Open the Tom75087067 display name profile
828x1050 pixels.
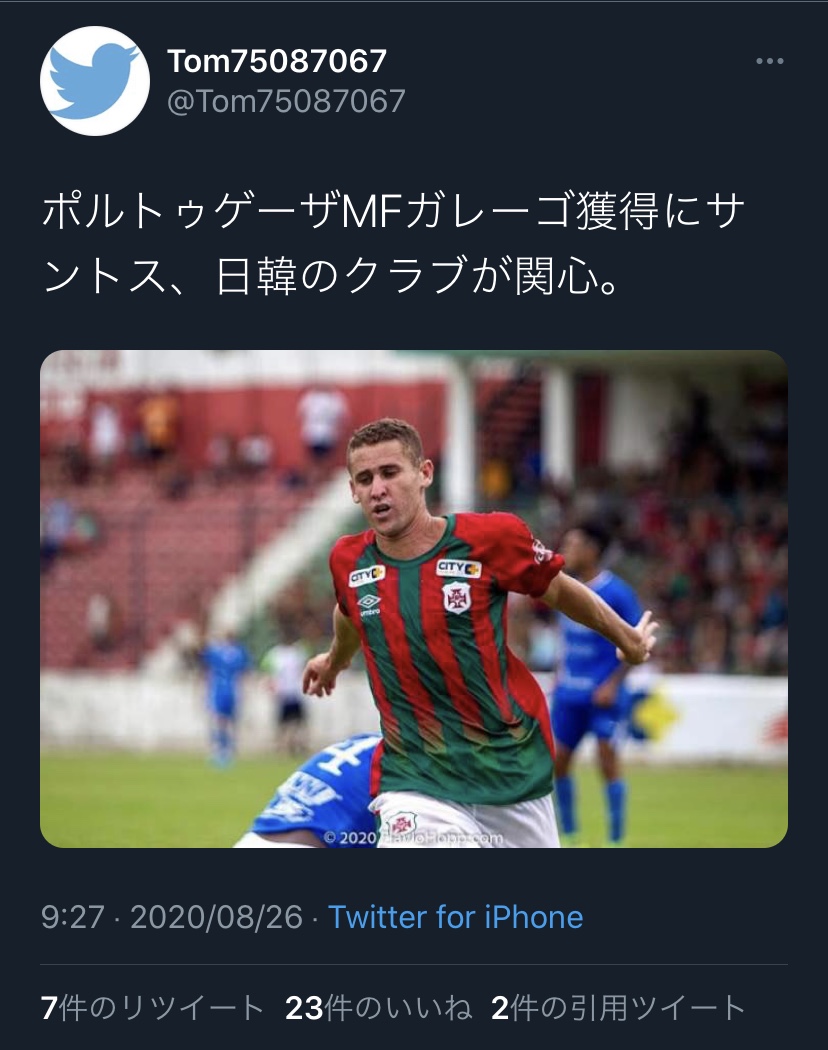point(277,61)
